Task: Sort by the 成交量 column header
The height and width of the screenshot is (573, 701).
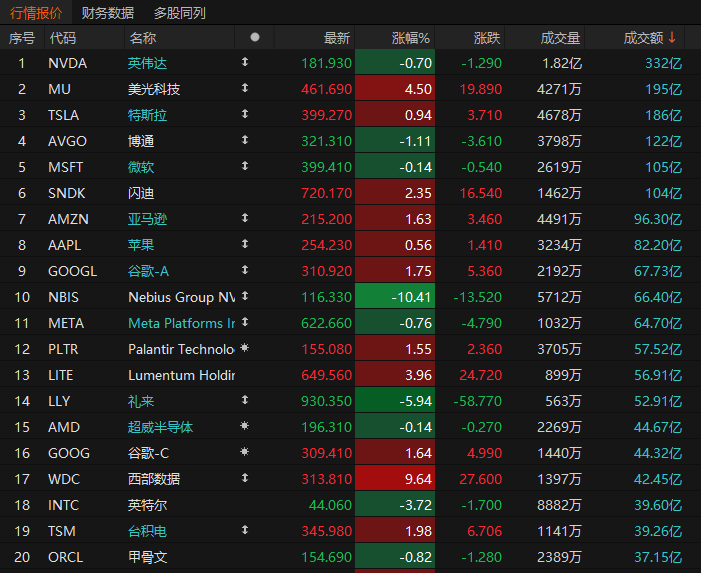Action: 560,38
